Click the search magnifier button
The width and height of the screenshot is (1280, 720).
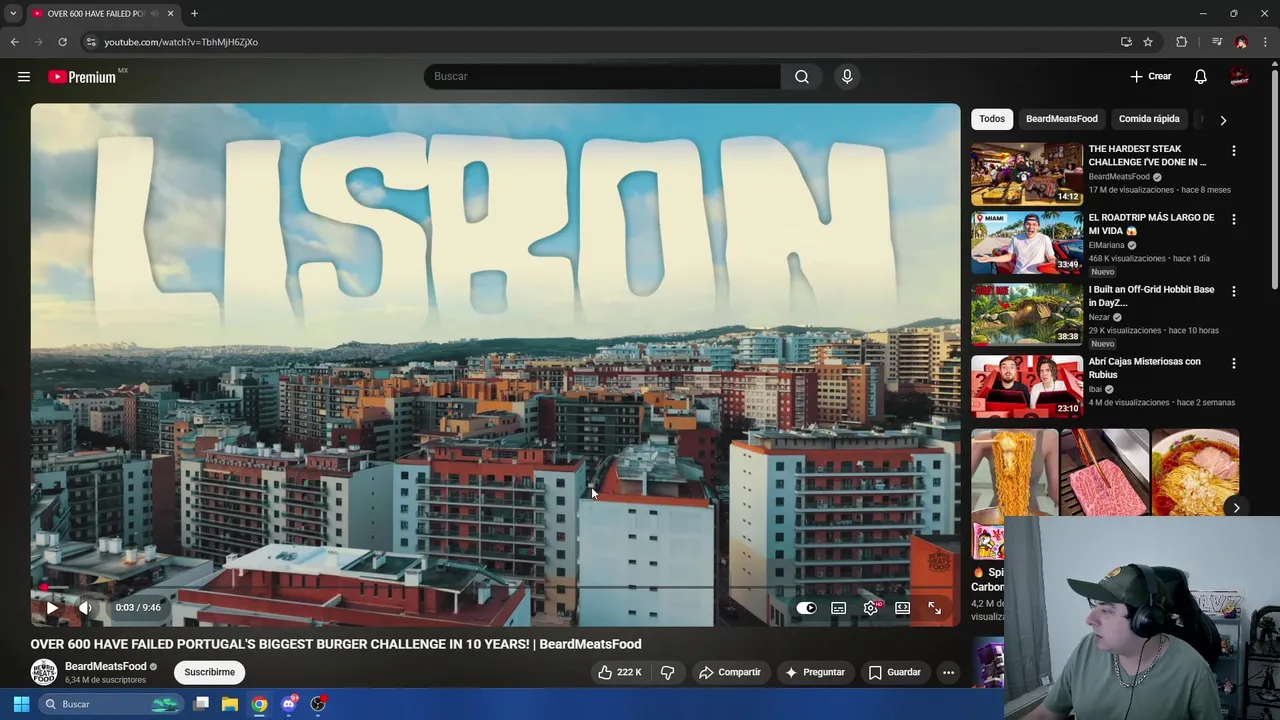click(x=802, y=77)
